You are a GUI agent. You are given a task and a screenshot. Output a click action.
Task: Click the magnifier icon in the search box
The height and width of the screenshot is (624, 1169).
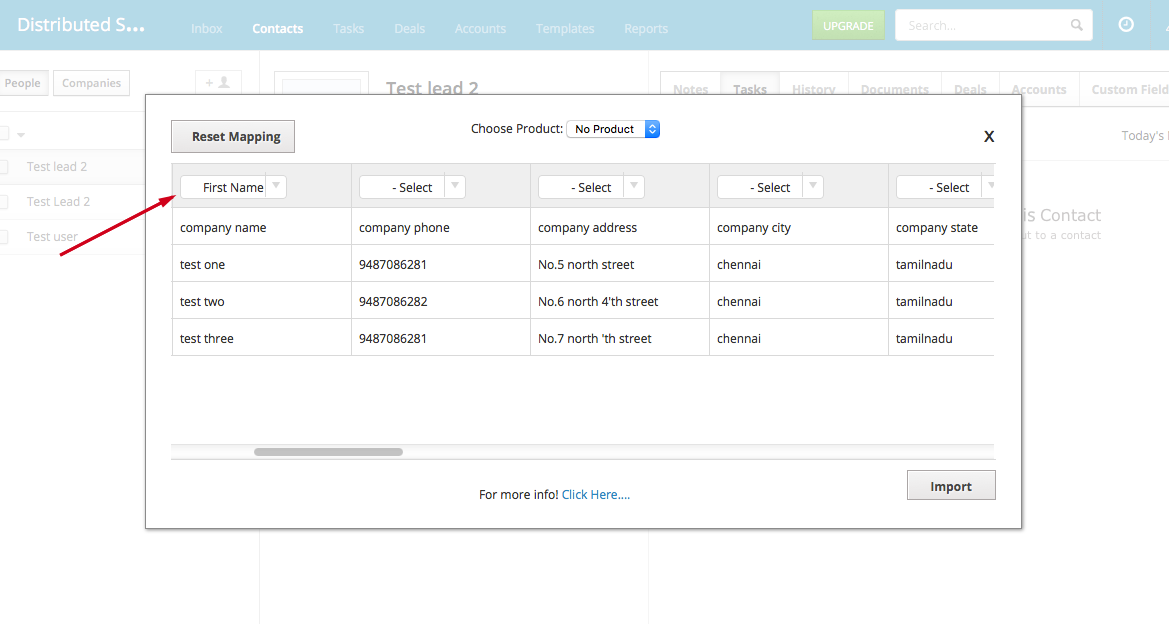pyautogui.click(x=1075, y=24)
